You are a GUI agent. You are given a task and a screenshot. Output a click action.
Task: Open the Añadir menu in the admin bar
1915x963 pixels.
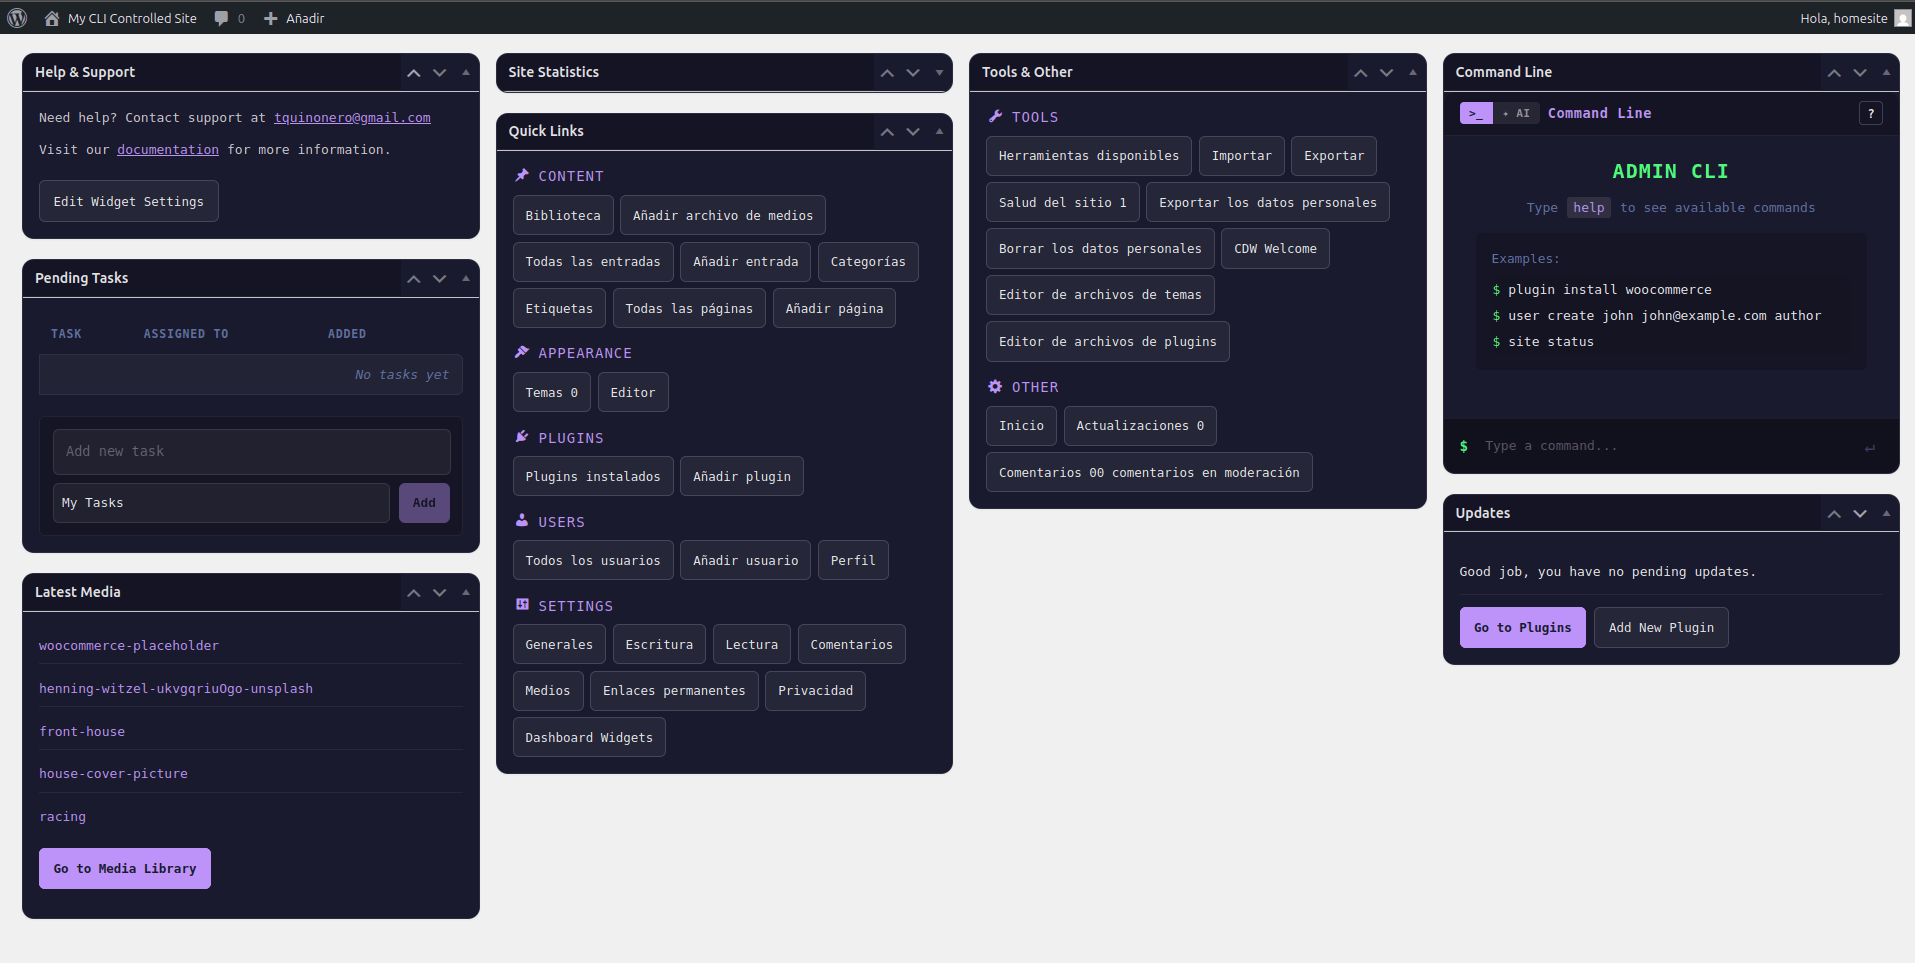[x=294, y=17]
